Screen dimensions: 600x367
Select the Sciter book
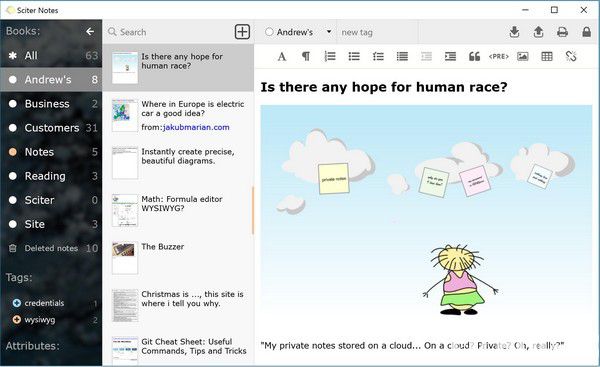[51, 200]
